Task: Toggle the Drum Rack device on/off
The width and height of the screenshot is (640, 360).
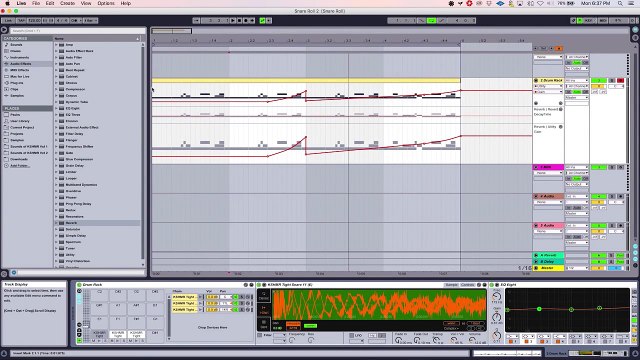Action: pyautogui.click(x=79, y=284)
